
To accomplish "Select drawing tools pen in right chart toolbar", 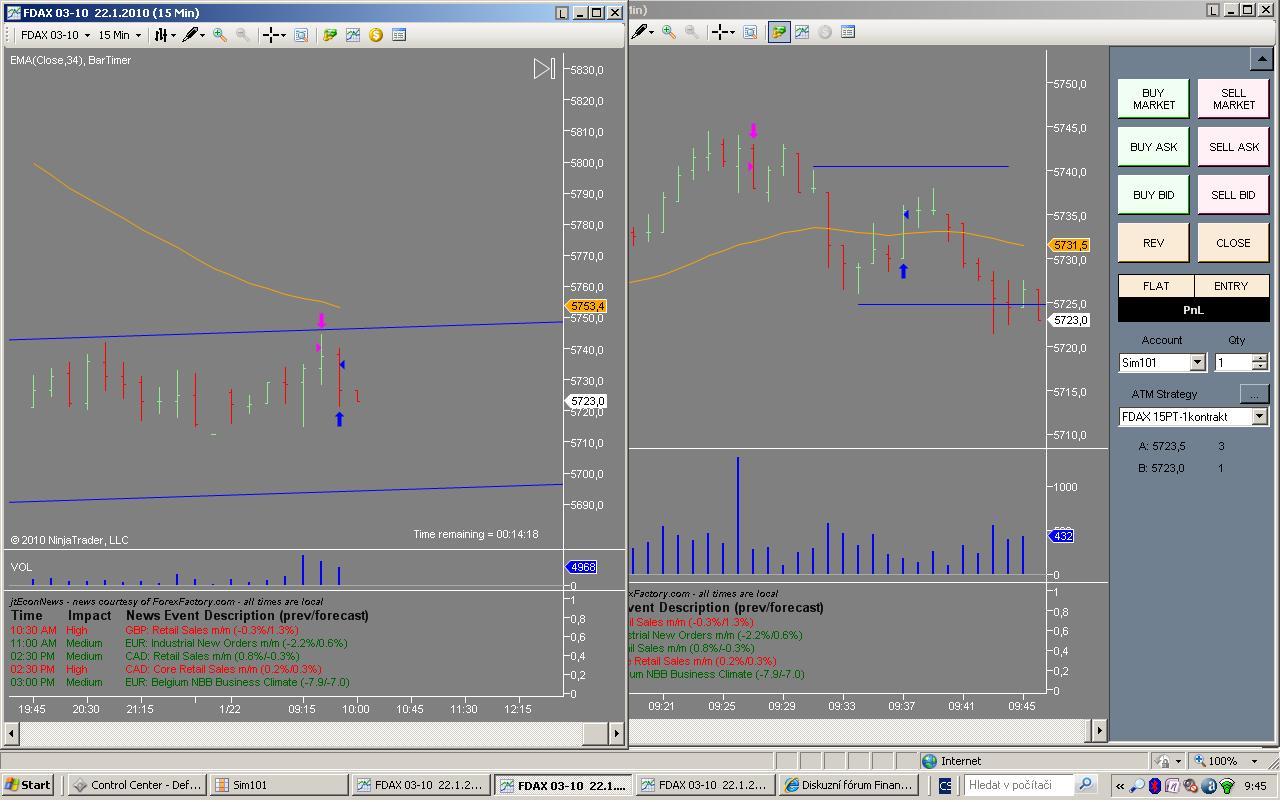I will [x=642, y=32].
